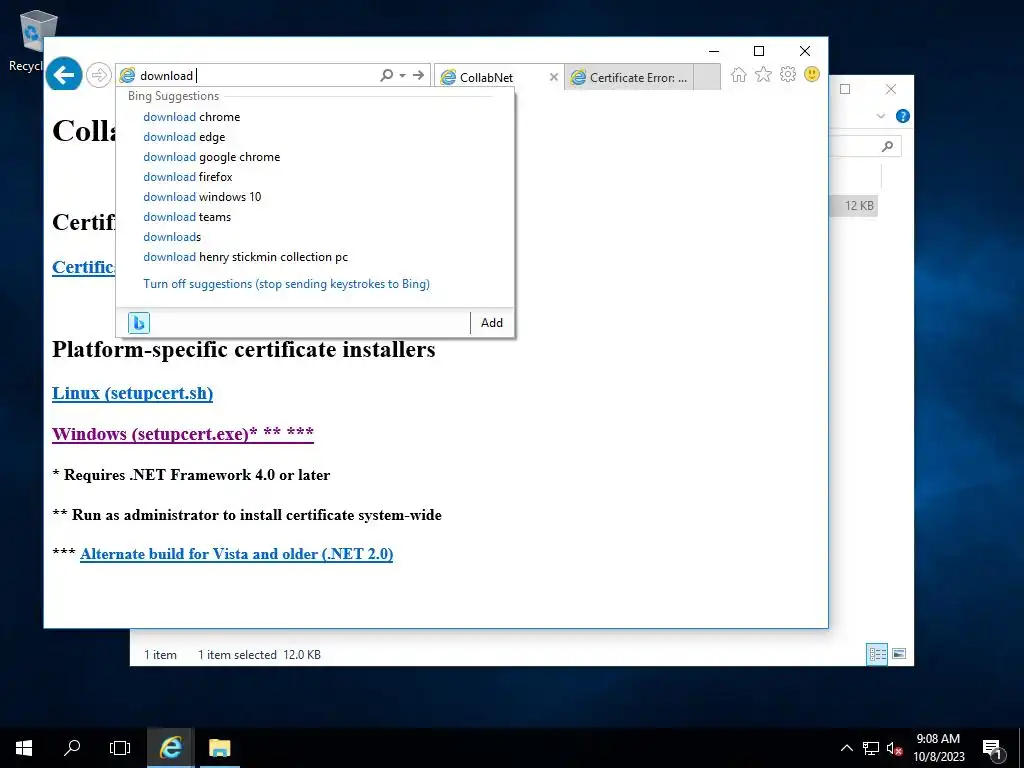This screenshot has height=768, width=1024.
Task: Select suggestion 'download firefox'
Action: point(187,177)
